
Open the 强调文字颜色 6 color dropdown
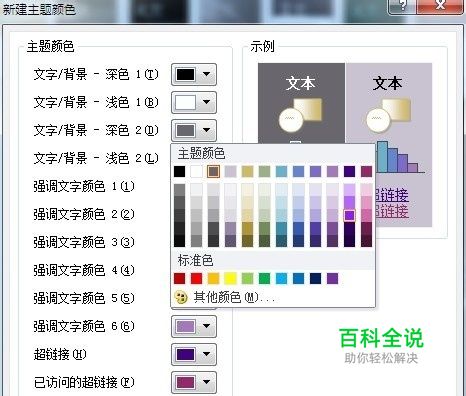click(194, 326)
